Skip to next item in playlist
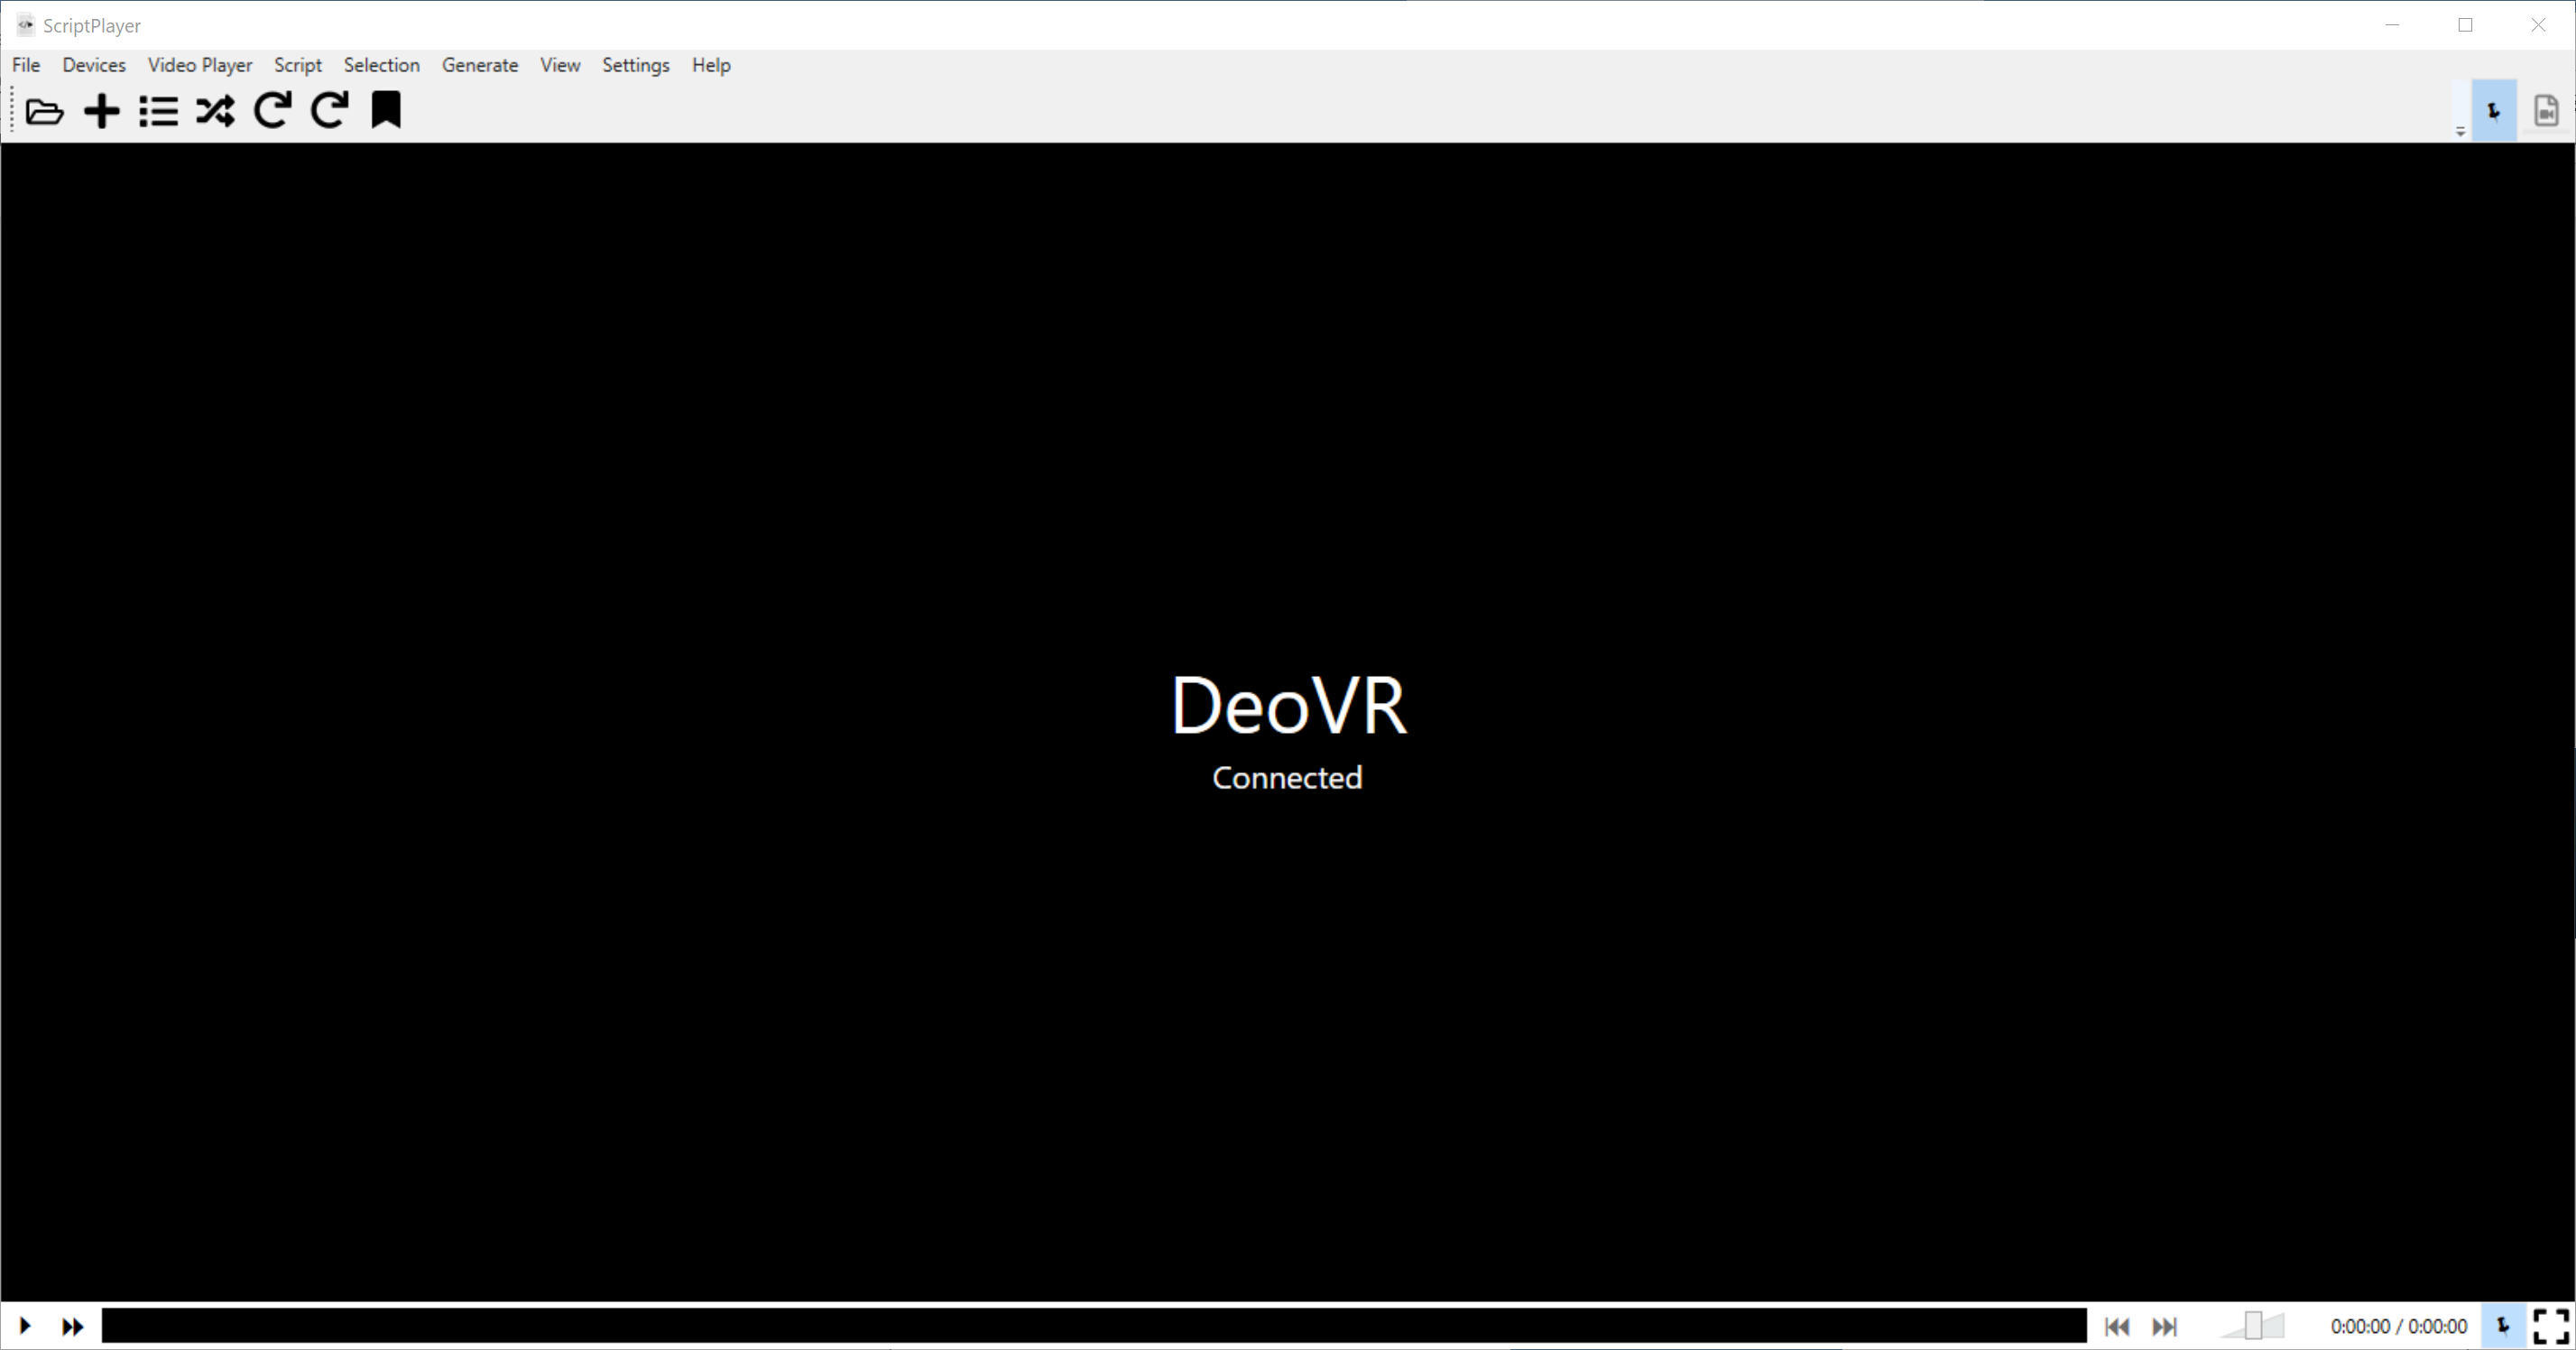This screenshot has width=2576, height=1350. 2164,1326
